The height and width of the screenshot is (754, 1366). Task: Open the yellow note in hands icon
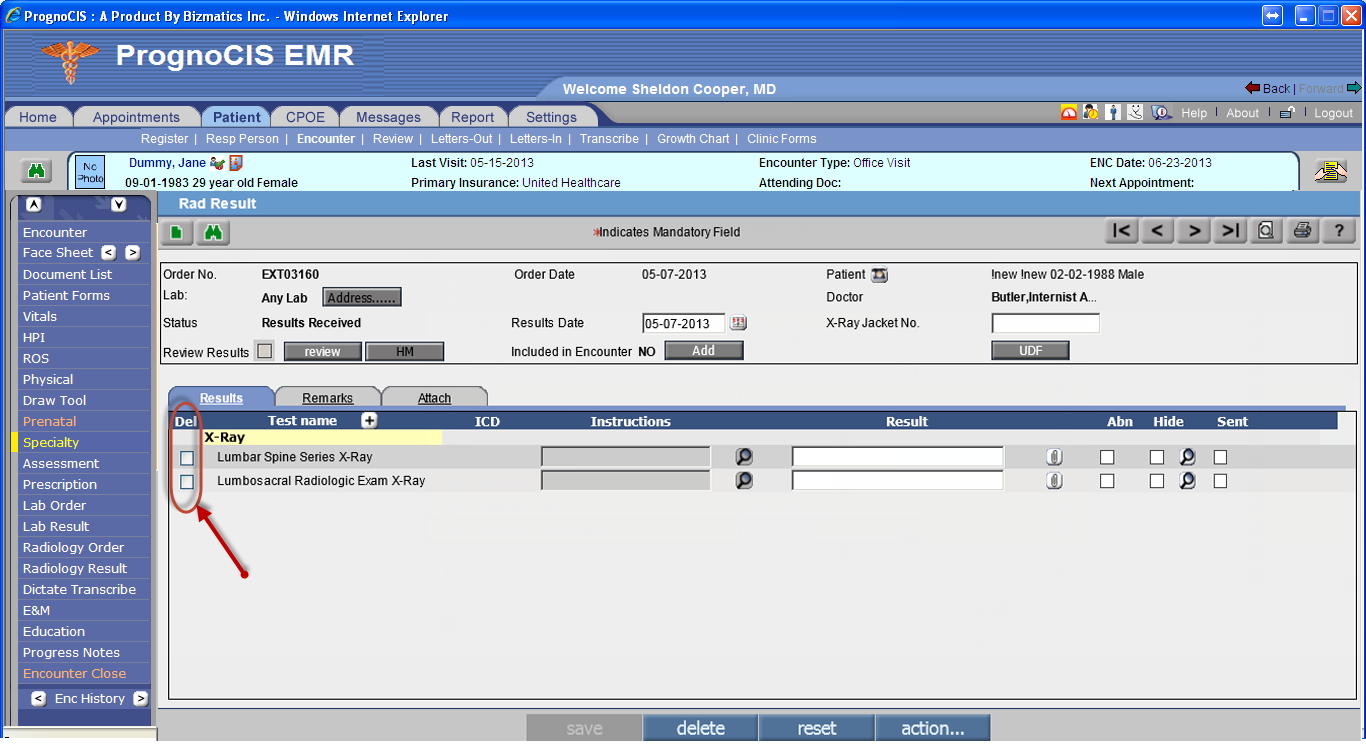pos(1330,171)
